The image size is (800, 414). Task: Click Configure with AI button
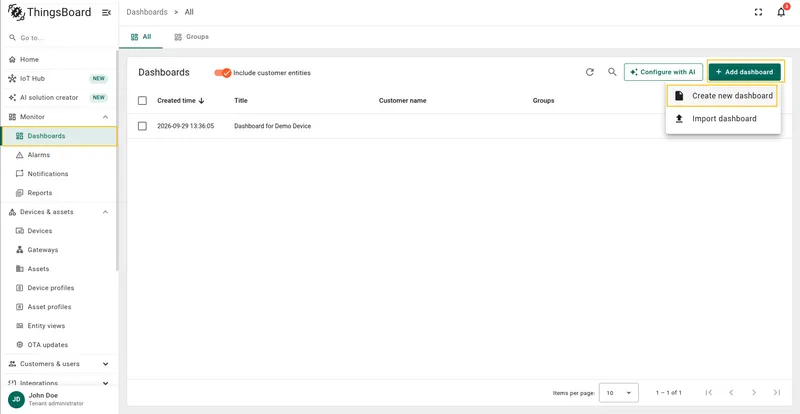(663, 72)
